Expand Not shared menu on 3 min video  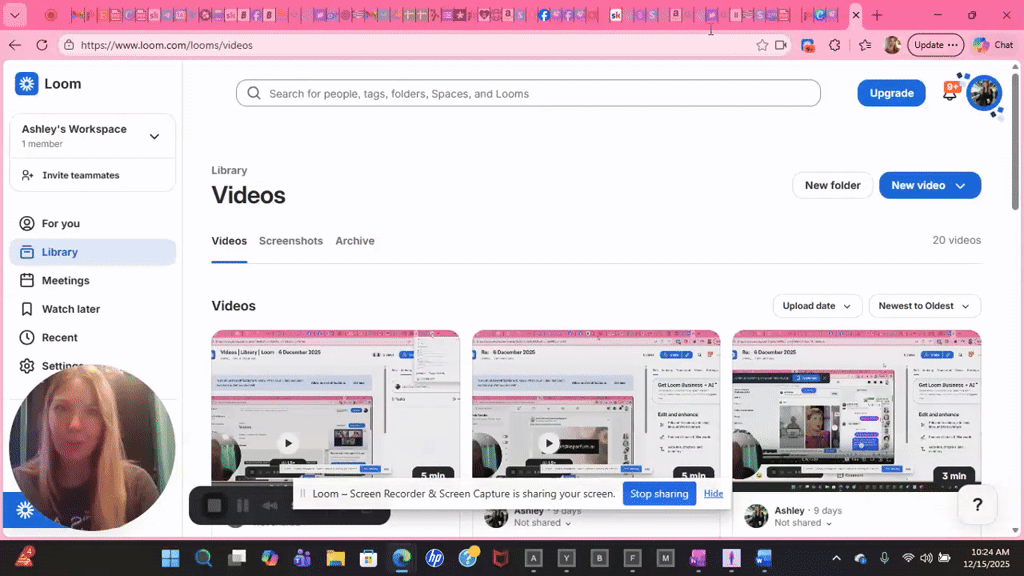point(803,523)
